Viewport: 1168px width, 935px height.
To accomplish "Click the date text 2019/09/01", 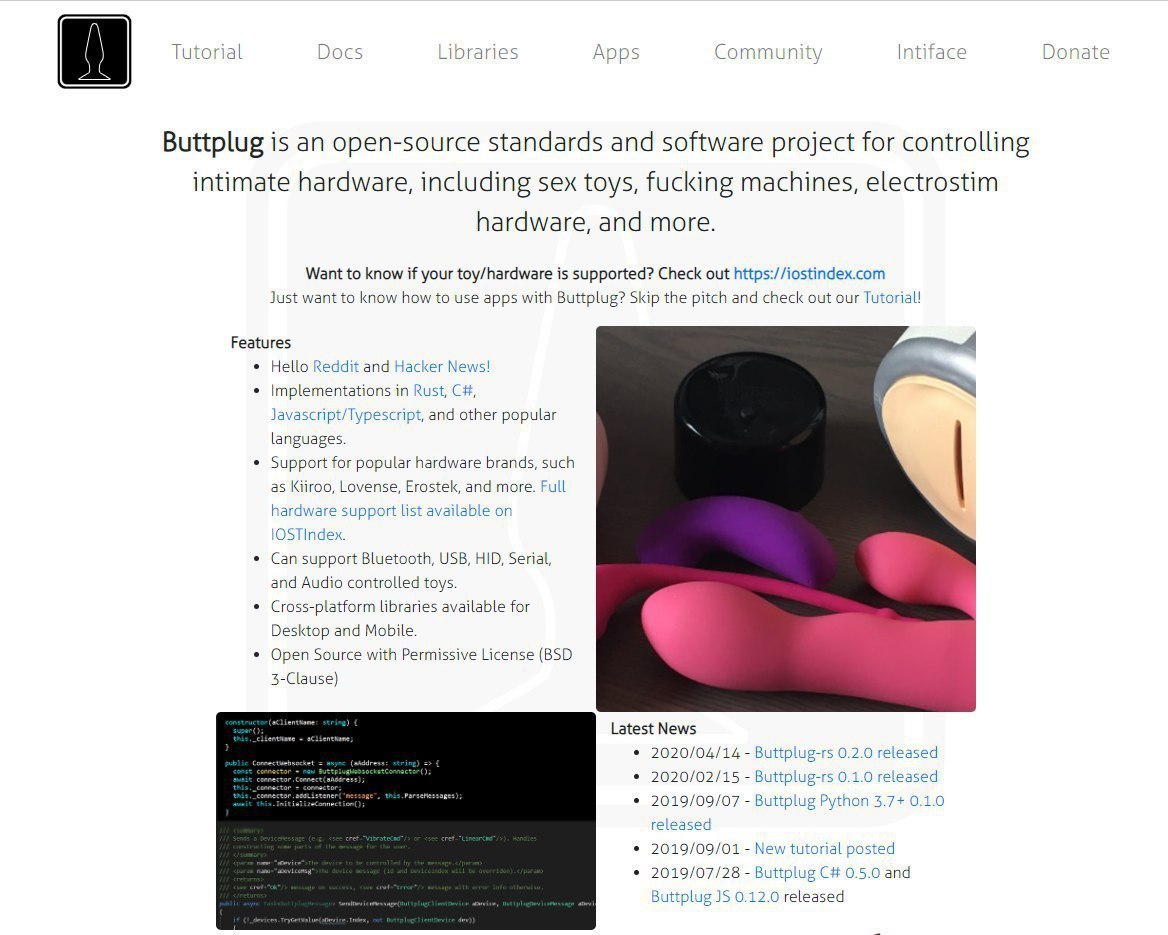I will (696, 849).
